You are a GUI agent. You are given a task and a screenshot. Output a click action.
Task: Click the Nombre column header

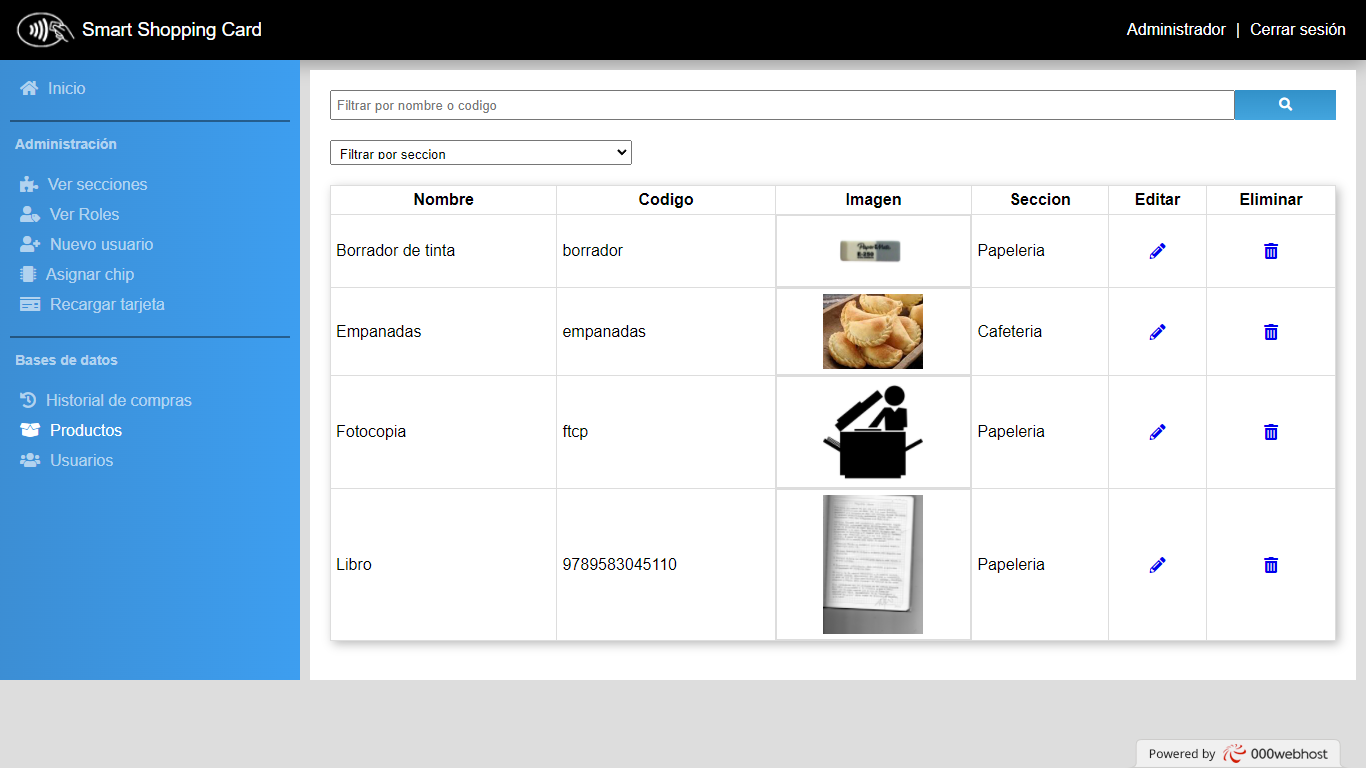click(x=444, y=200)
